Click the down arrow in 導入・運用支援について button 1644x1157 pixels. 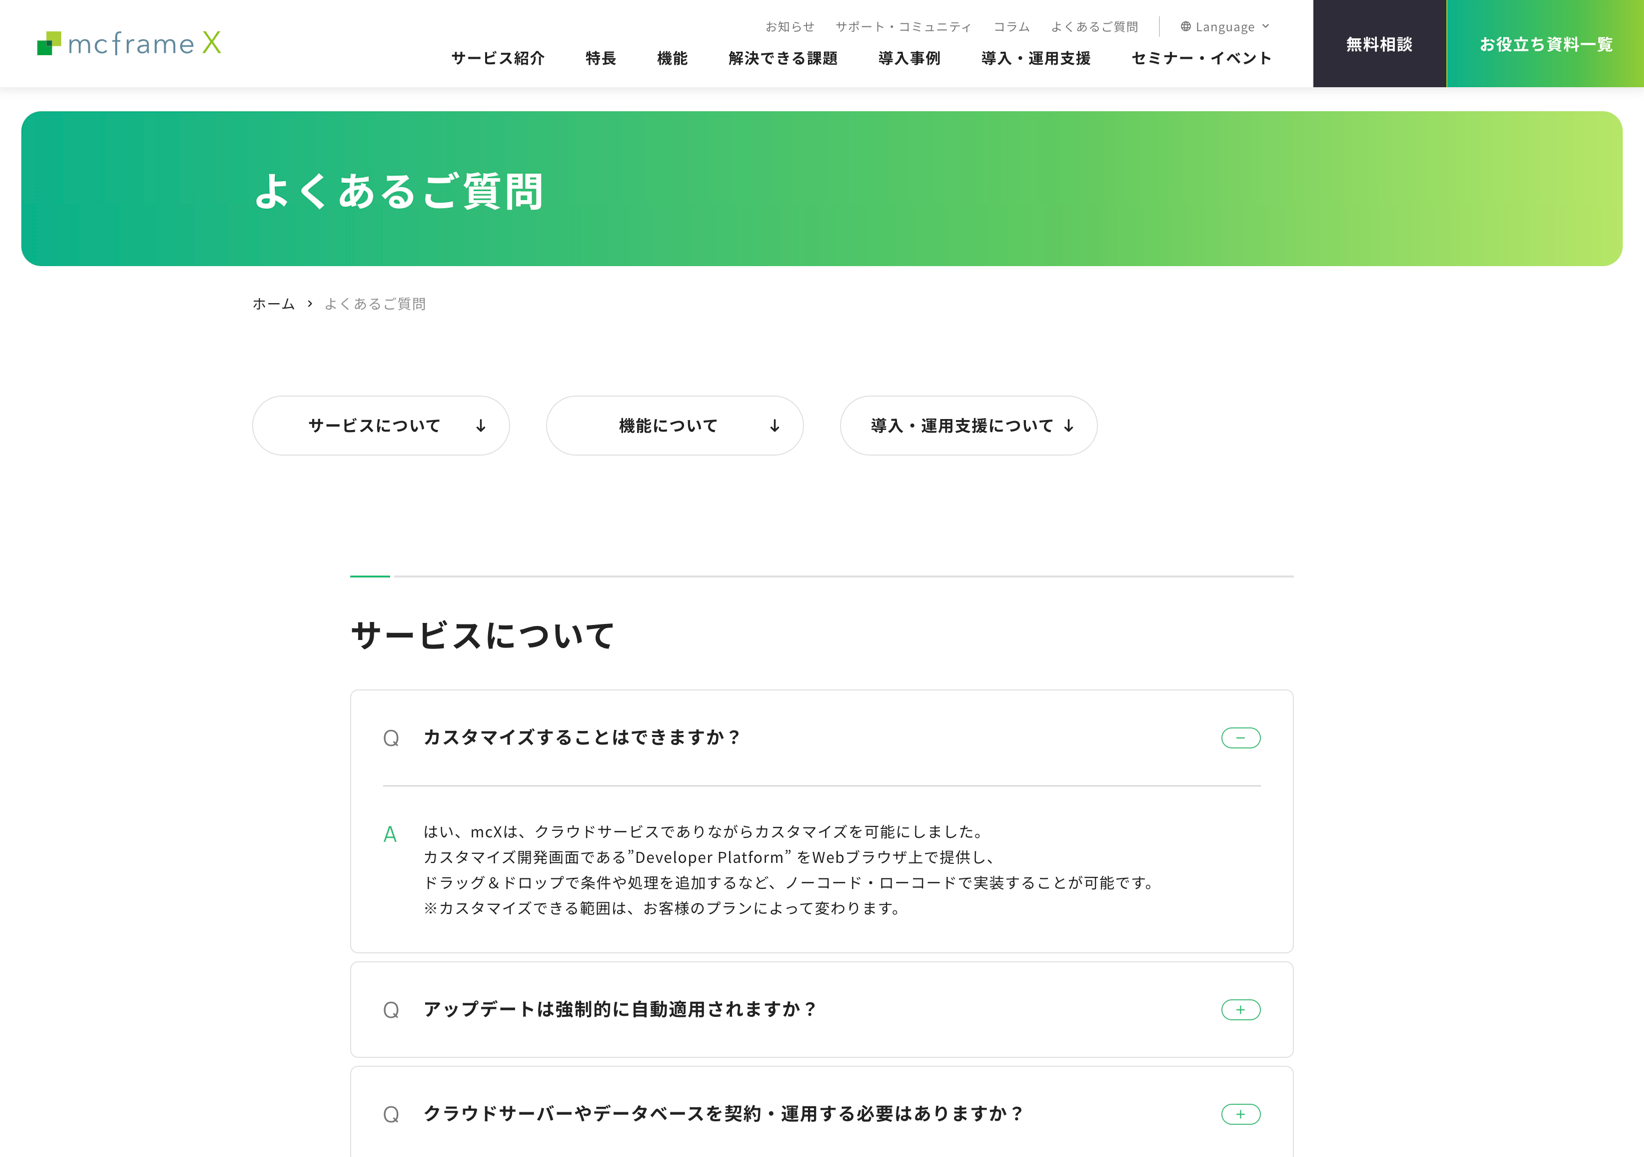pyautogui.click(x=1069, y=426)
